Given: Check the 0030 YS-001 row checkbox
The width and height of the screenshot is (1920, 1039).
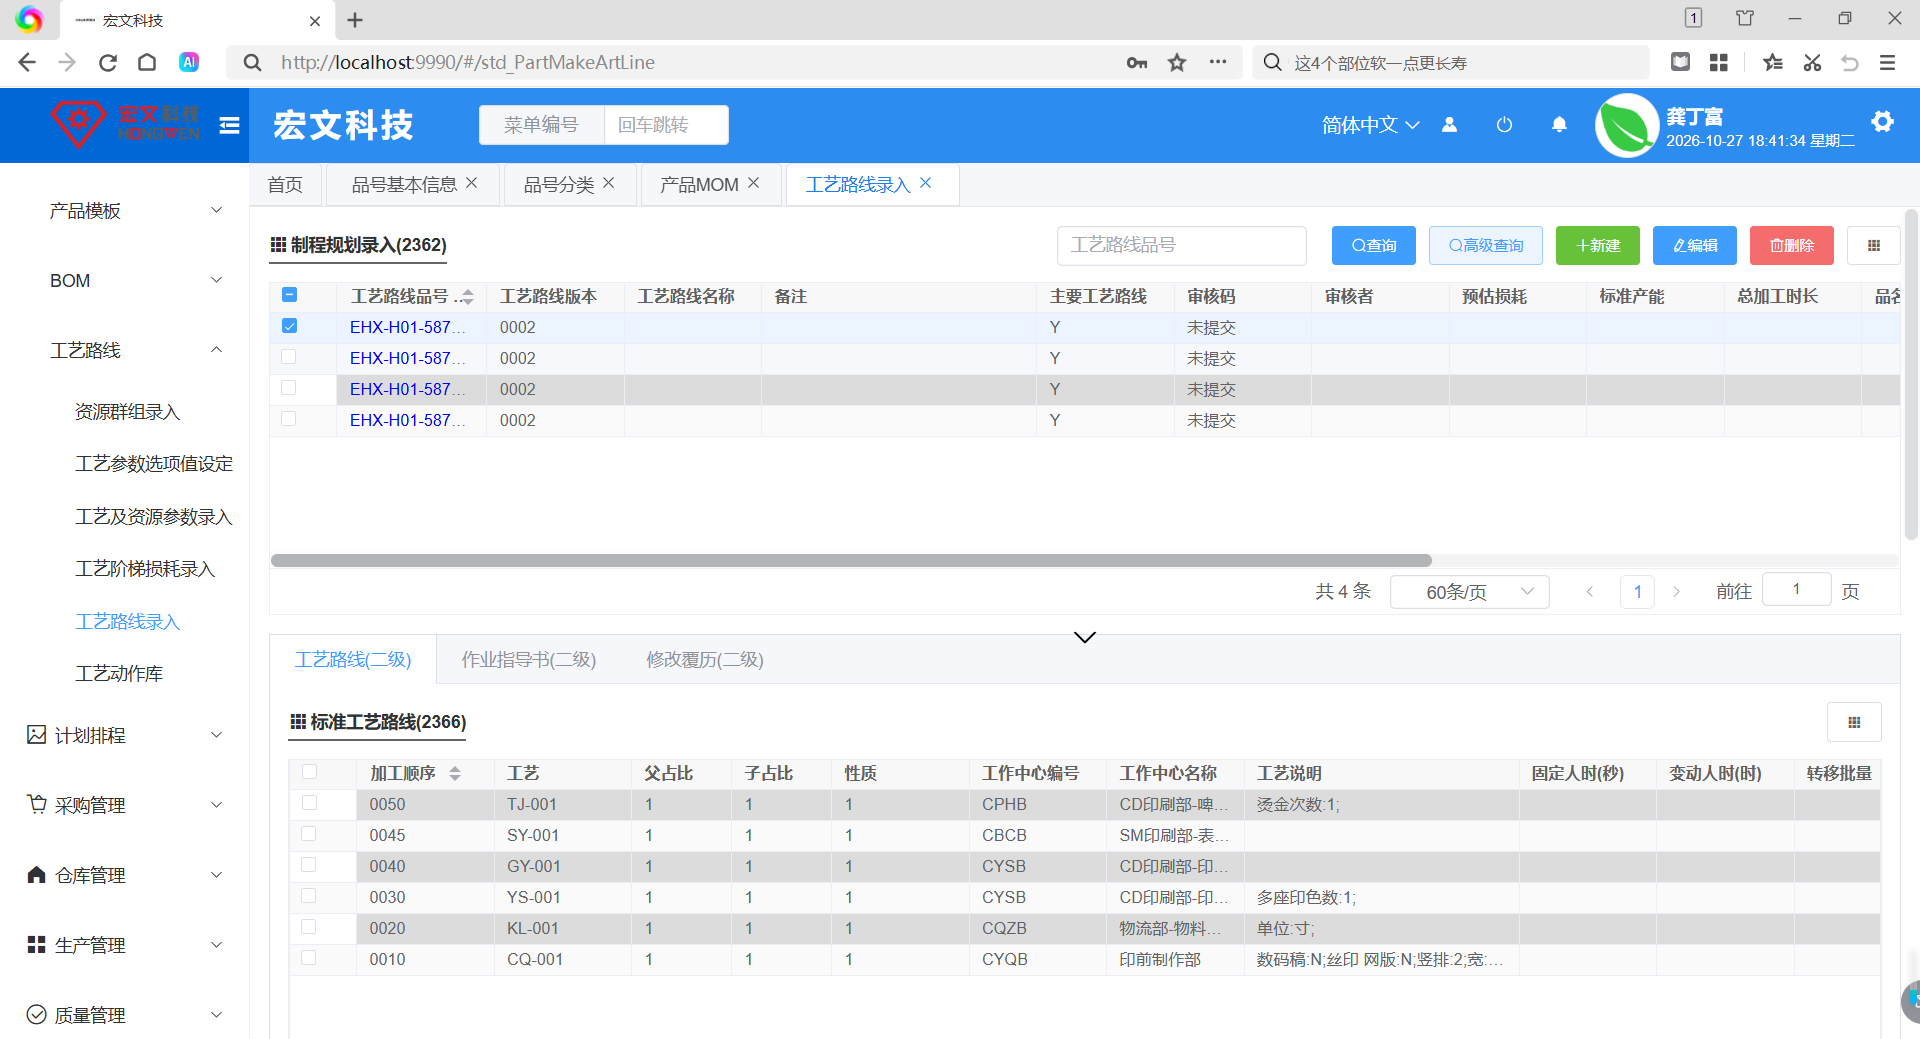Looking at the screenshot, I should click(x=309, y=895).
